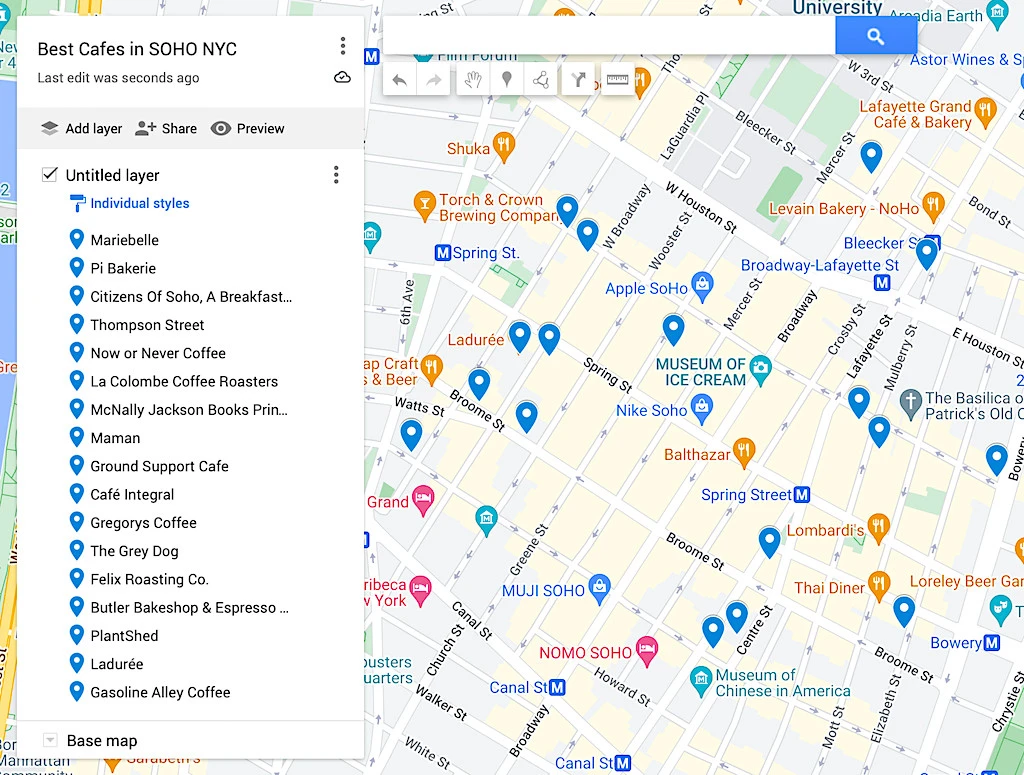This screenshot has height=775, width=1024.
Task: Click the pin icon beside Ladurée in list
Action: point(76,663)
